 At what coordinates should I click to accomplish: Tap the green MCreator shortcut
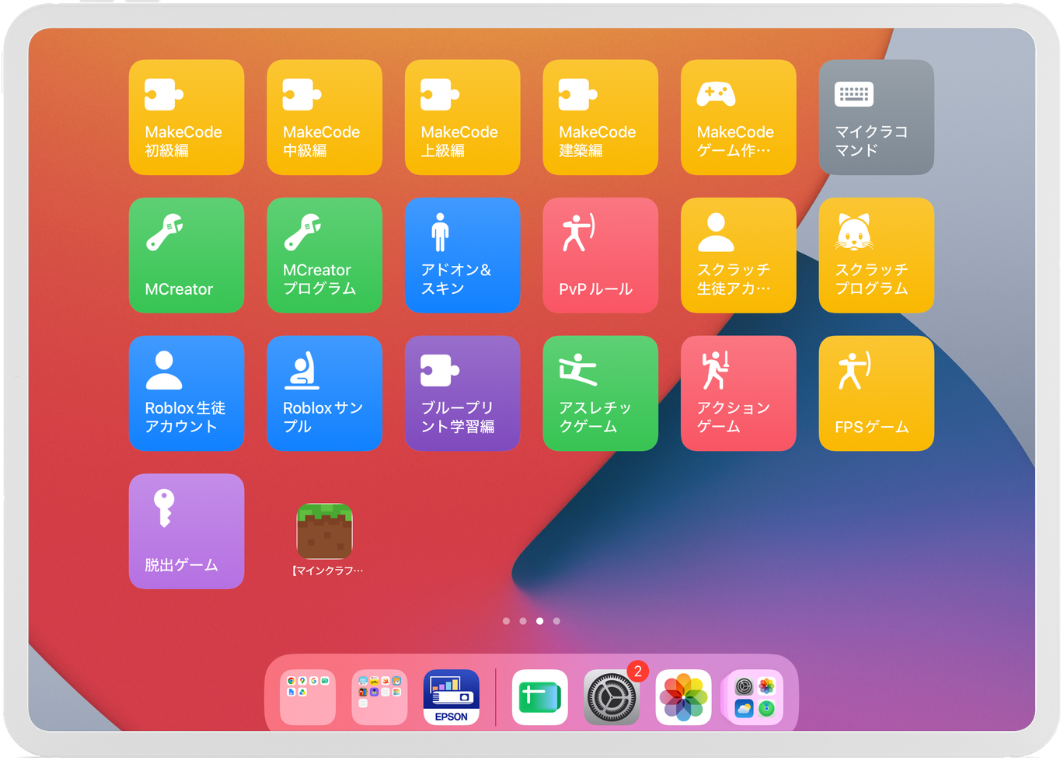[x=186, y=255]
